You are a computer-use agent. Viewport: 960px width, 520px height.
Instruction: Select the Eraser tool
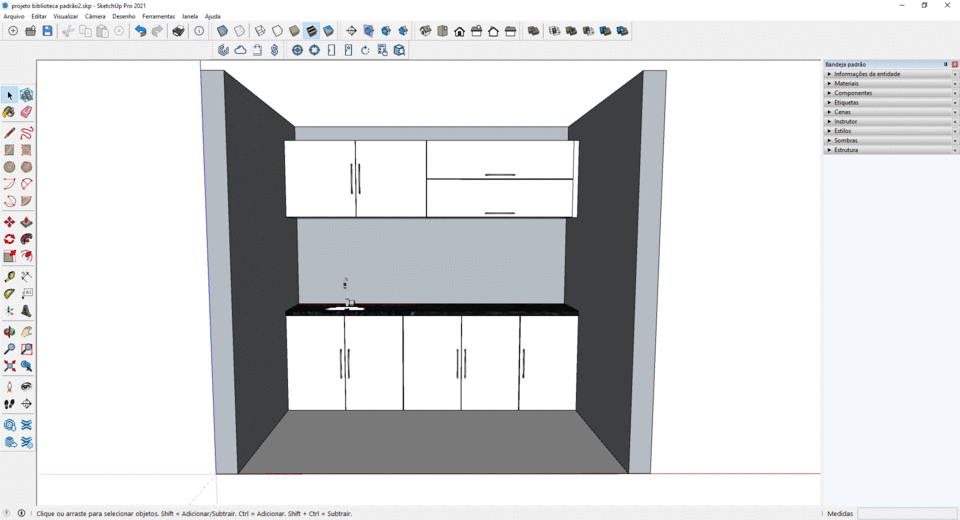(x=26, y=112)
